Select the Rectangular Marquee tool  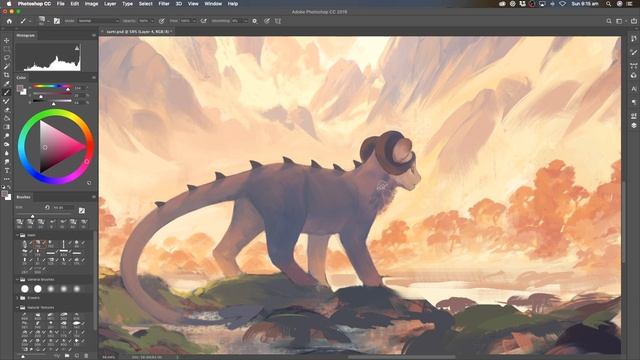[7, 49]
